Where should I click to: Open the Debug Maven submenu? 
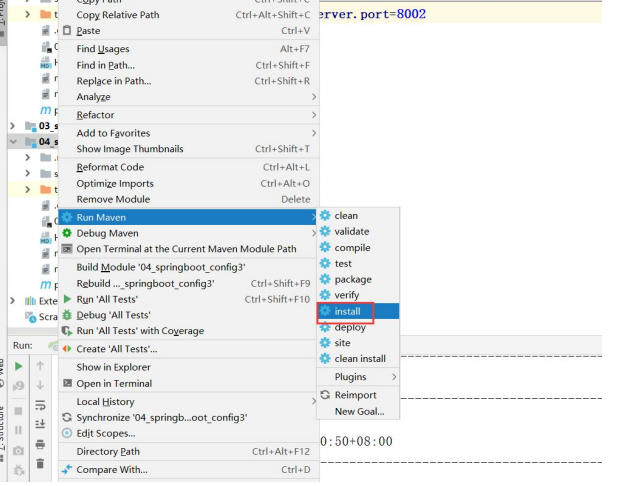pos(188,233)
